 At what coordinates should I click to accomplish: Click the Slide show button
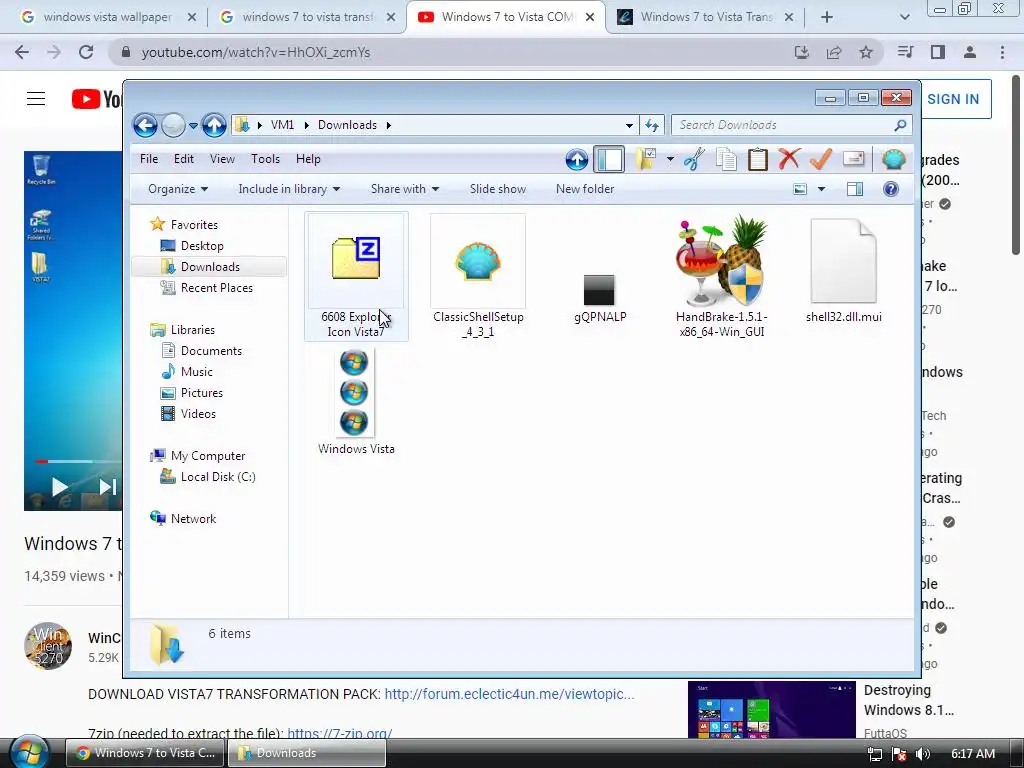point(498,189)
